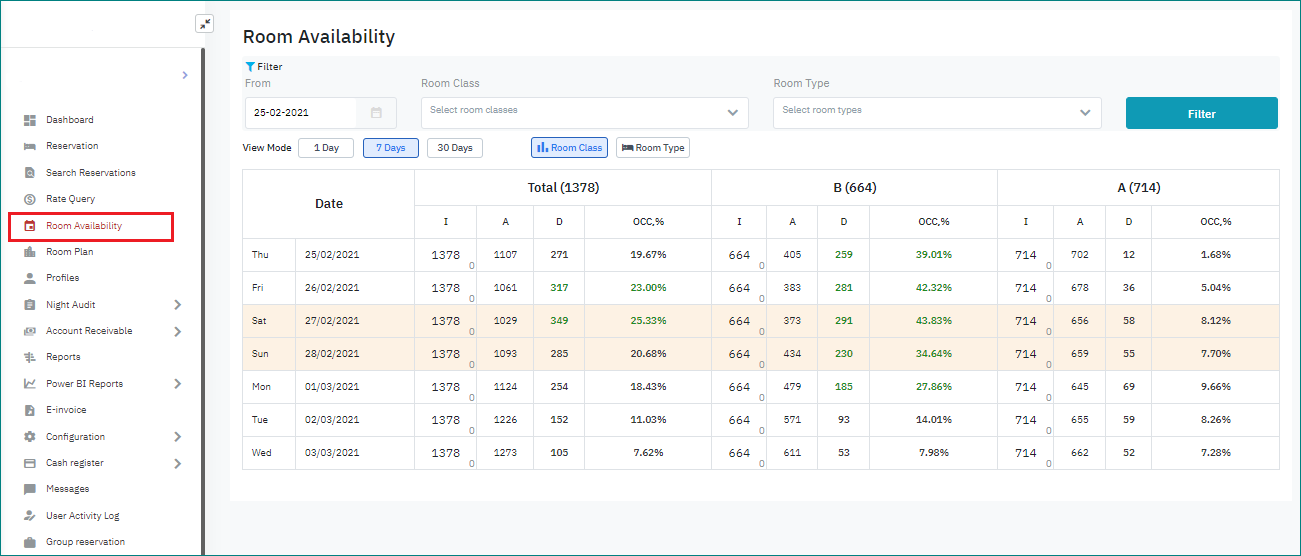The height and width of the screenshot is (556, 1301).
Task: Click the Profiles person icon
Action: pos(30,278)
